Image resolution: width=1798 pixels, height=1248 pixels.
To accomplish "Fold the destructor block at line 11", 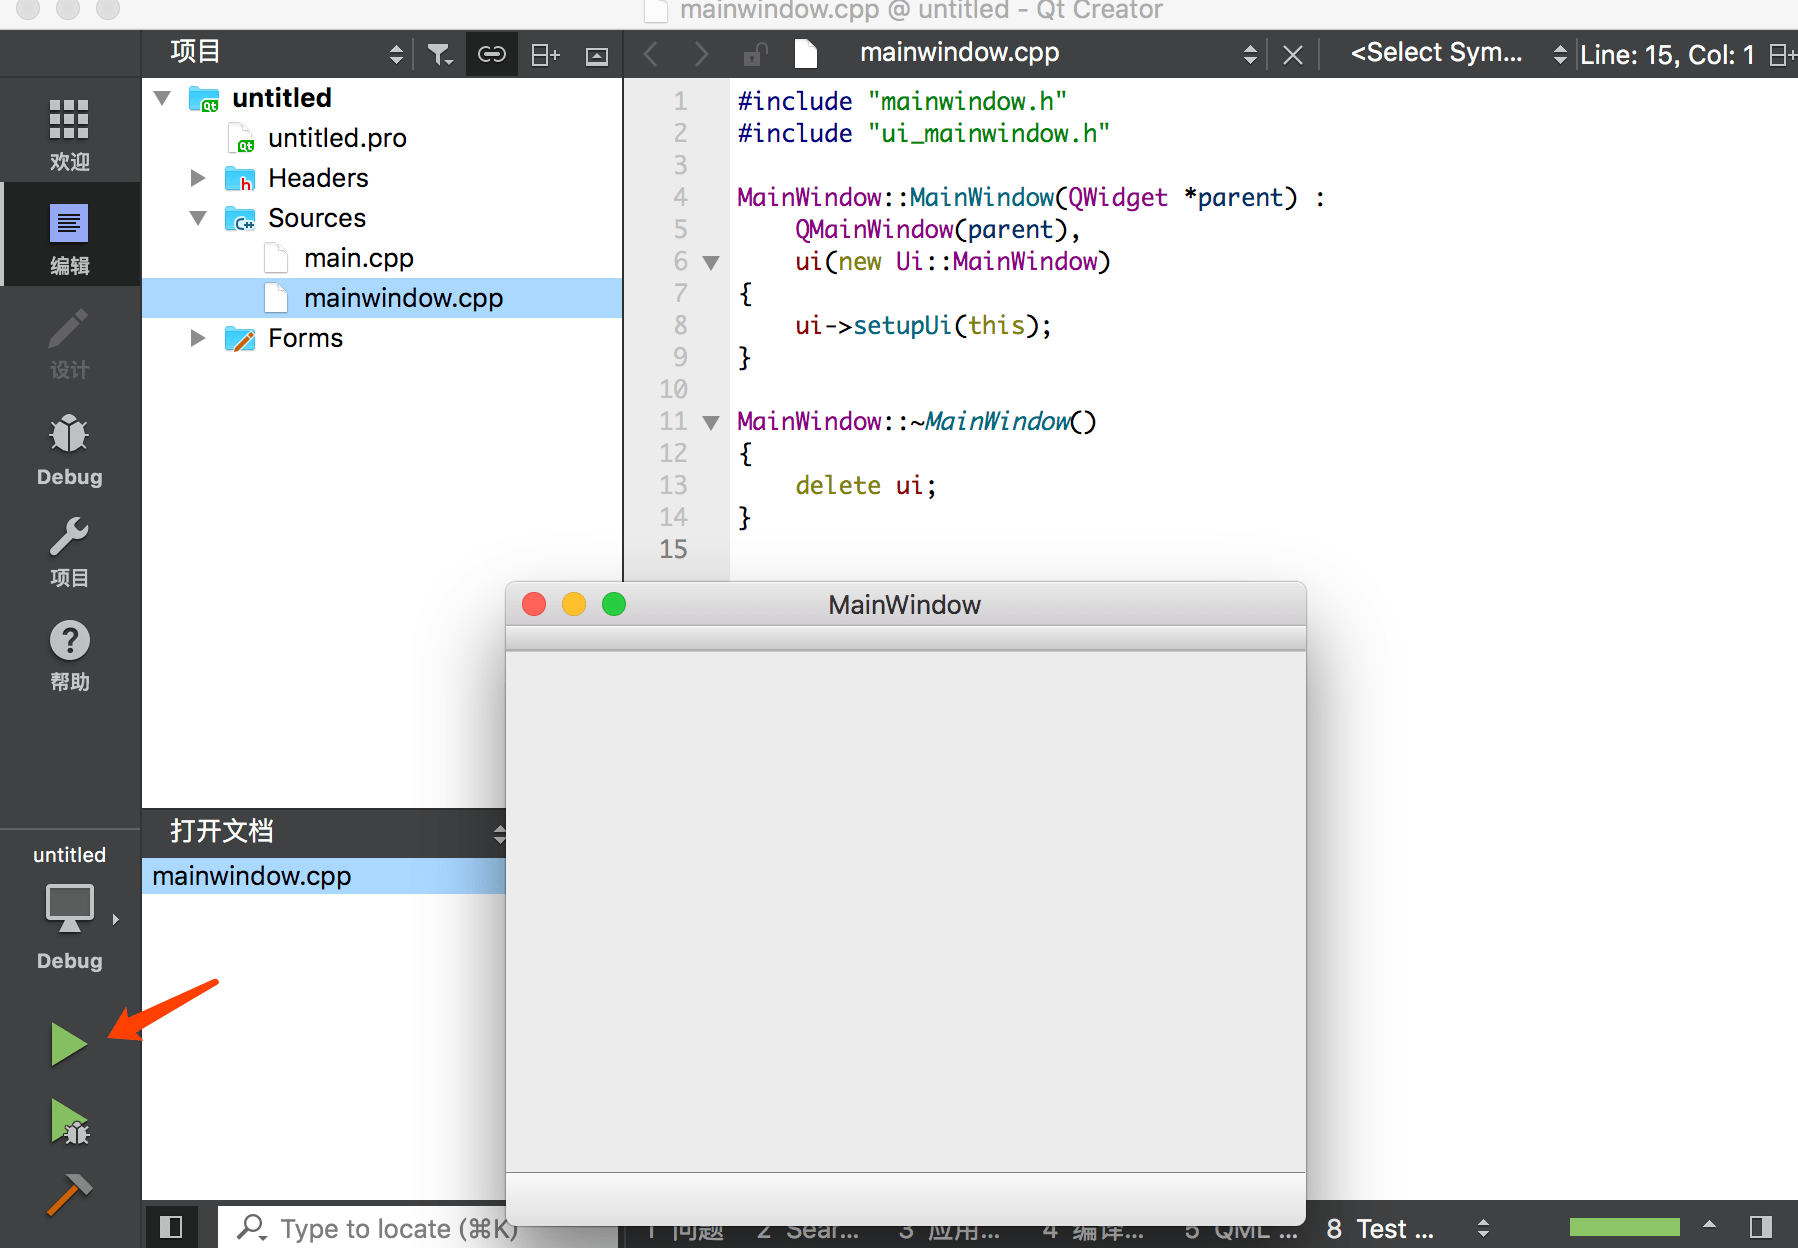I will tap(711, 422).
